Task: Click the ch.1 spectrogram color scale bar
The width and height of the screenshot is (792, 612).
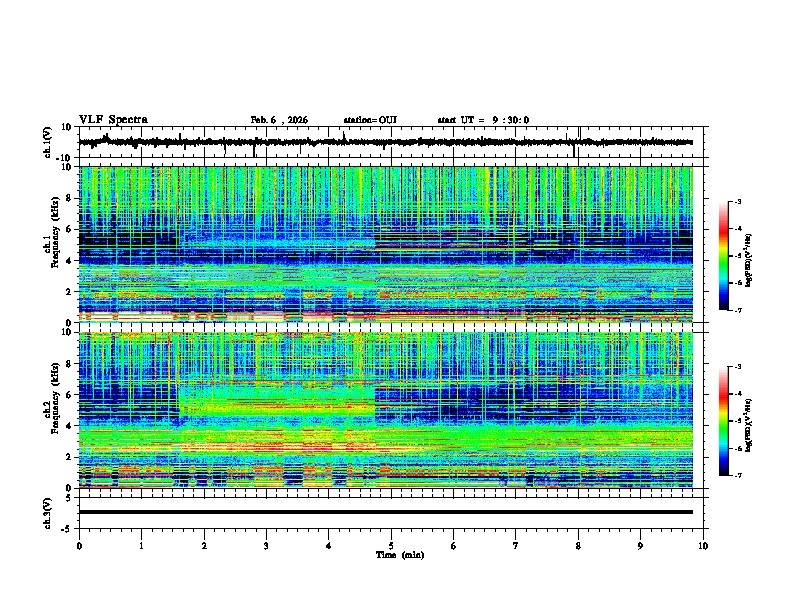Action: [x=724, y=256]
